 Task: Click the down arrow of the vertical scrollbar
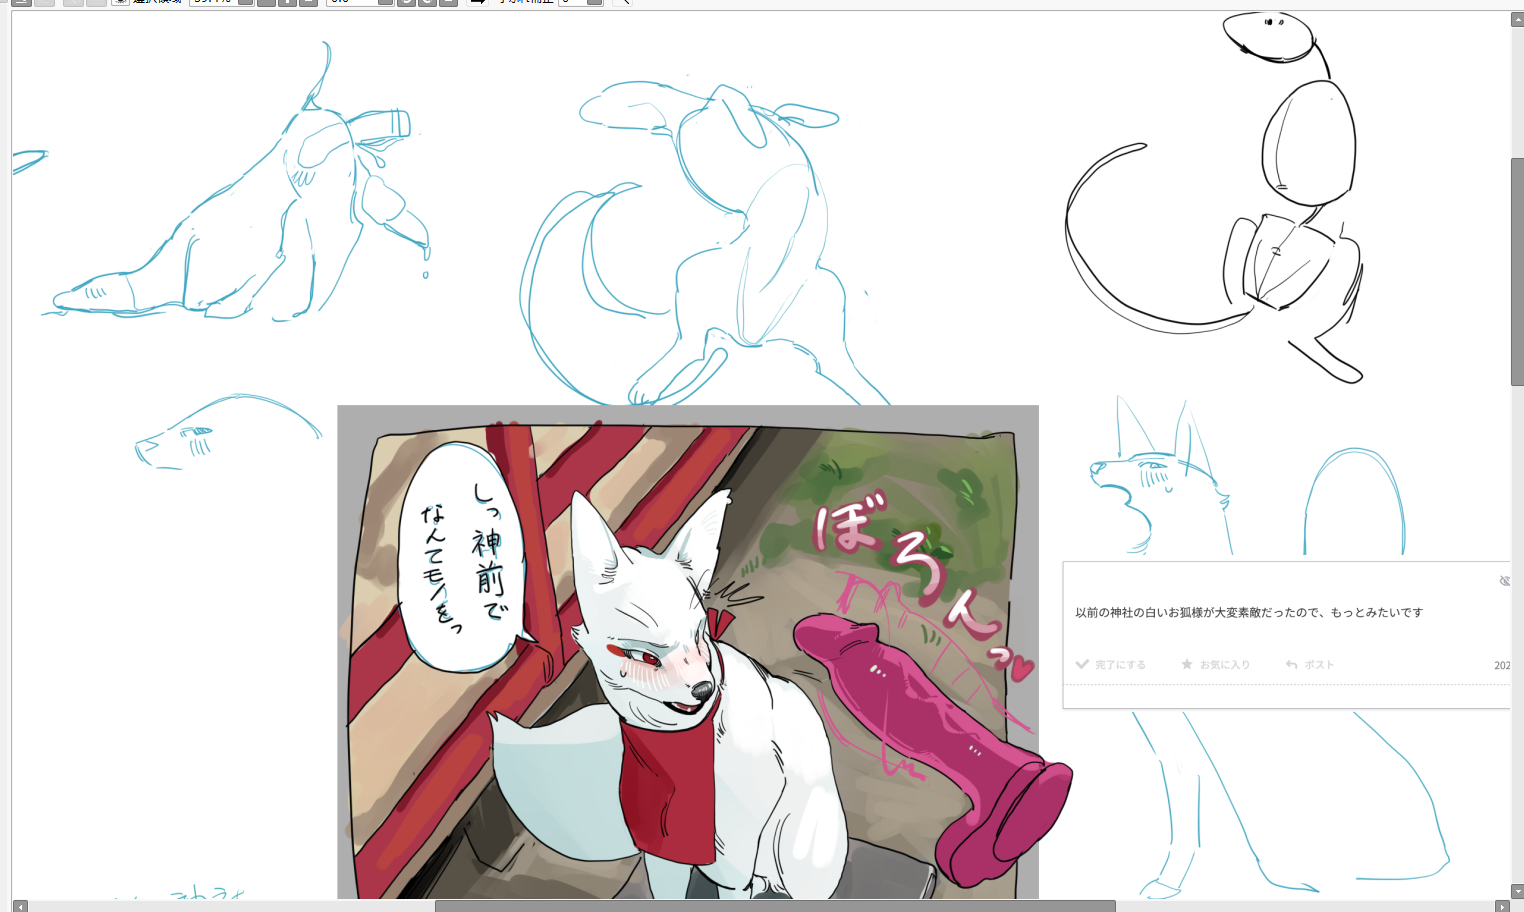1517,891
